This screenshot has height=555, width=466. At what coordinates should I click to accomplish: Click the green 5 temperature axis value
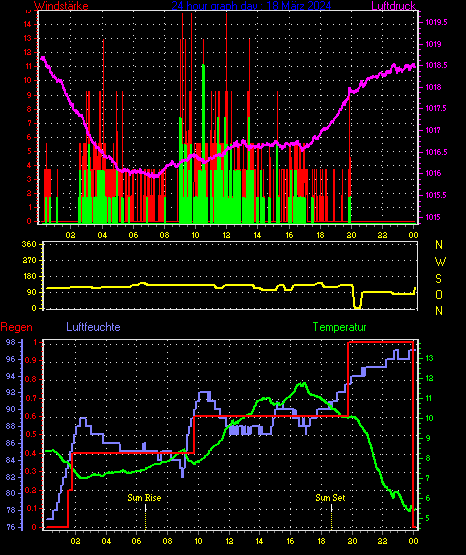tap(427, 518)
